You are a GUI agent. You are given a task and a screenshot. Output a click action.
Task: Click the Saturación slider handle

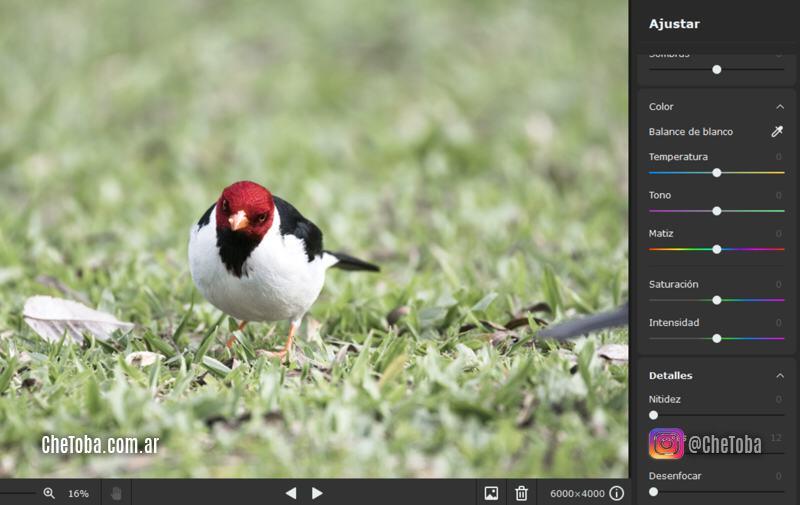click(717, 300)
